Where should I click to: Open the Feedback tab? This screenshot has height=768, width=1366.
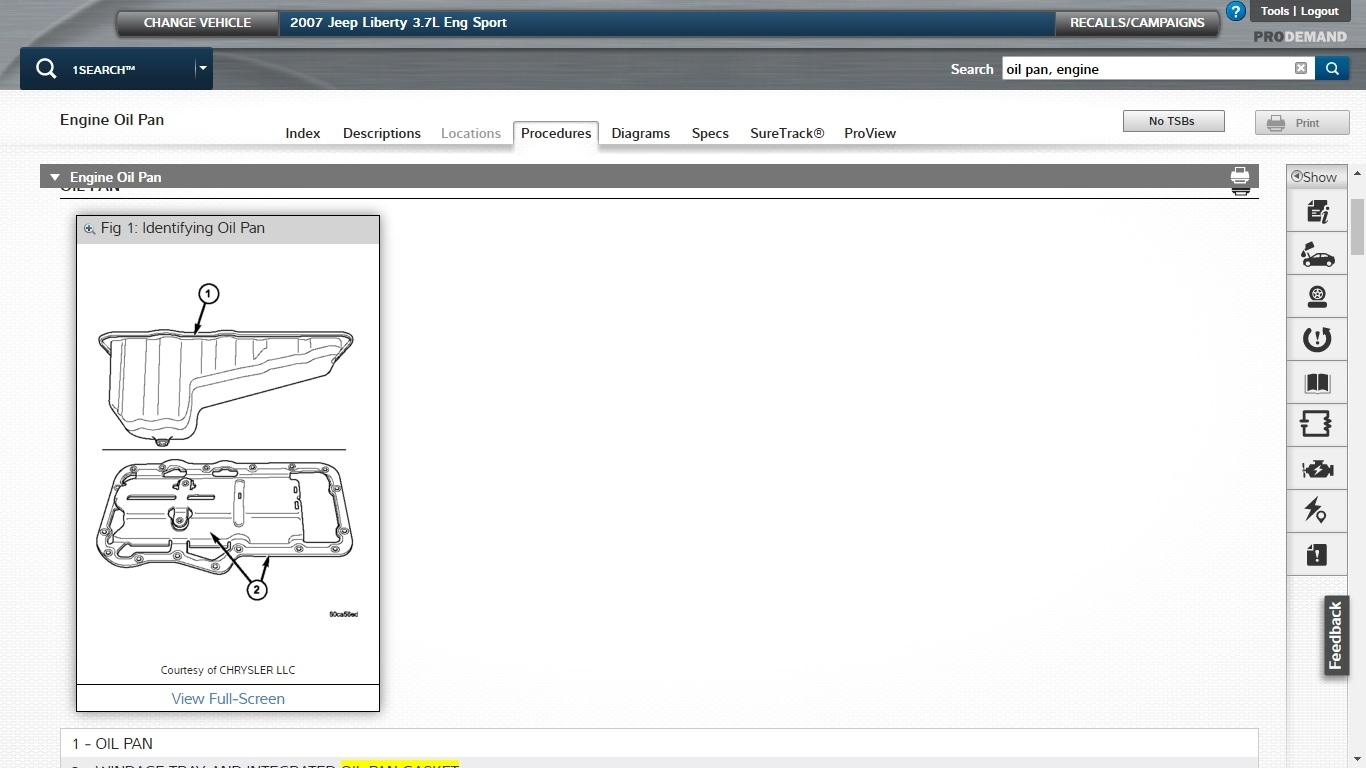pyautogui.click(x=1336, y=636)
